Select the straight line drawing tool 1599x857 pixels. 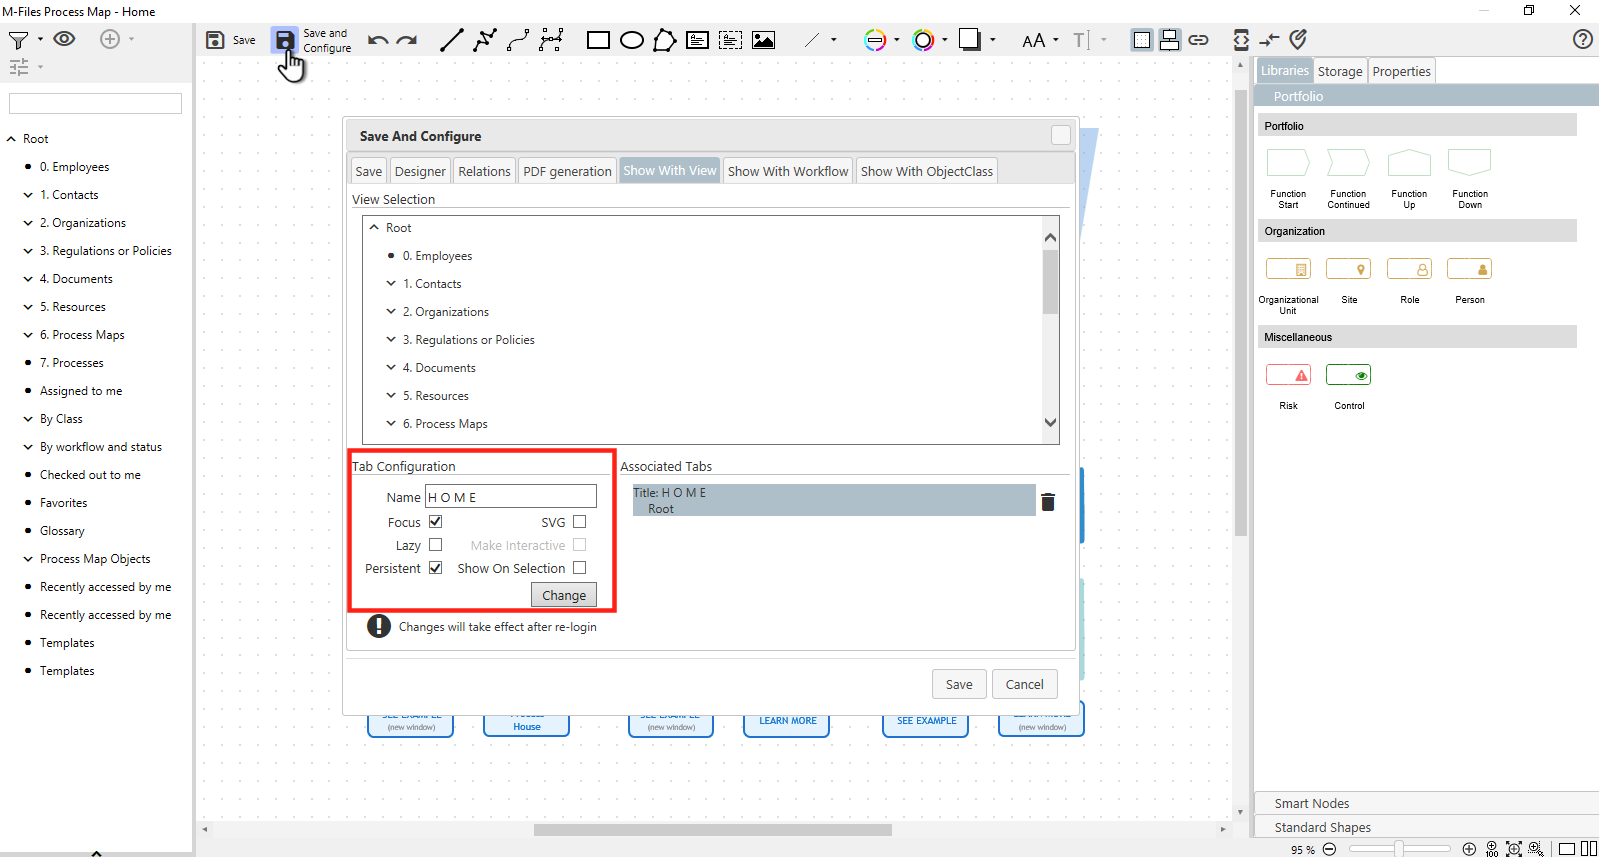452,40
